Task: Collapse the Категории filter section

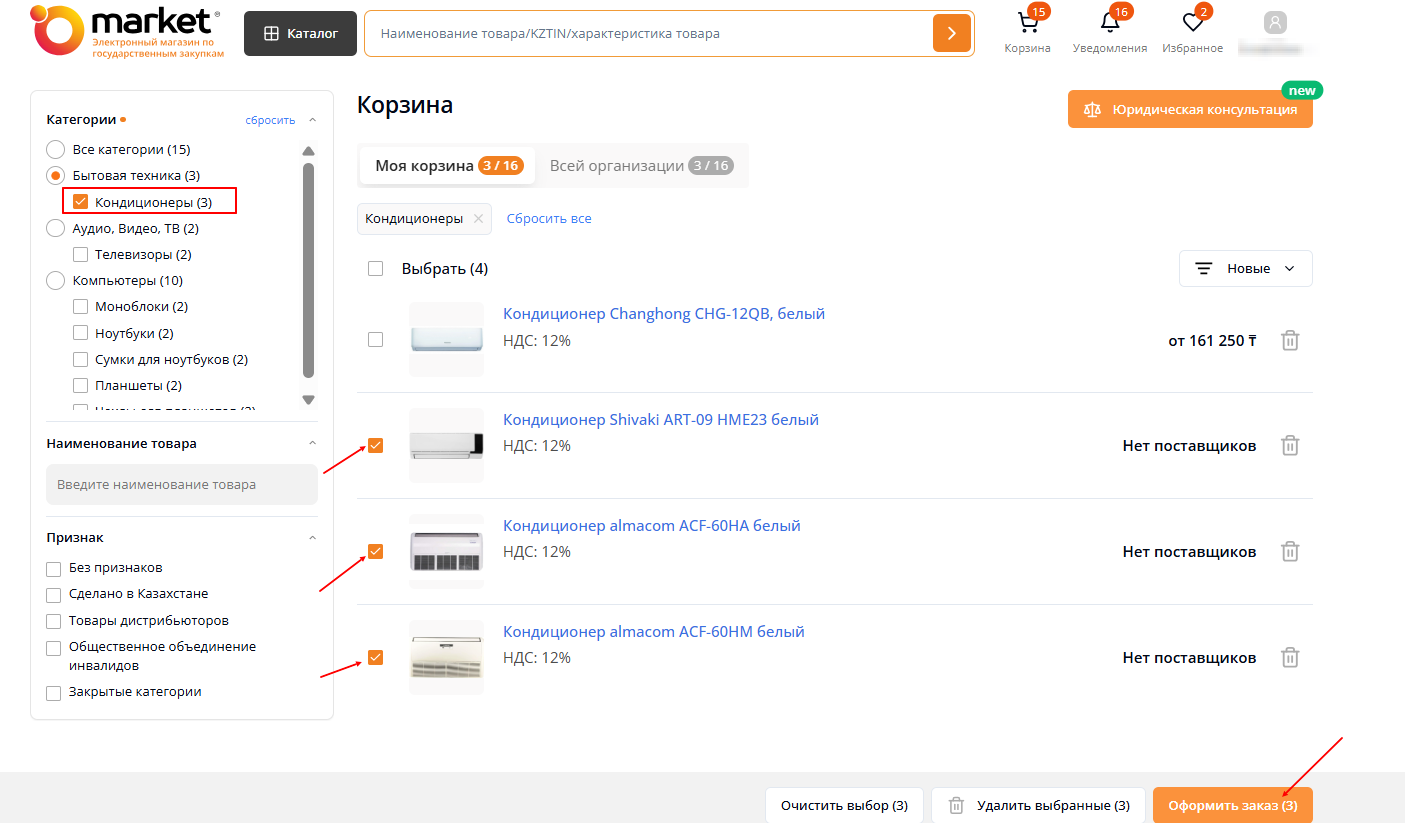Action: pyautogui.click(x=312, y=120)
